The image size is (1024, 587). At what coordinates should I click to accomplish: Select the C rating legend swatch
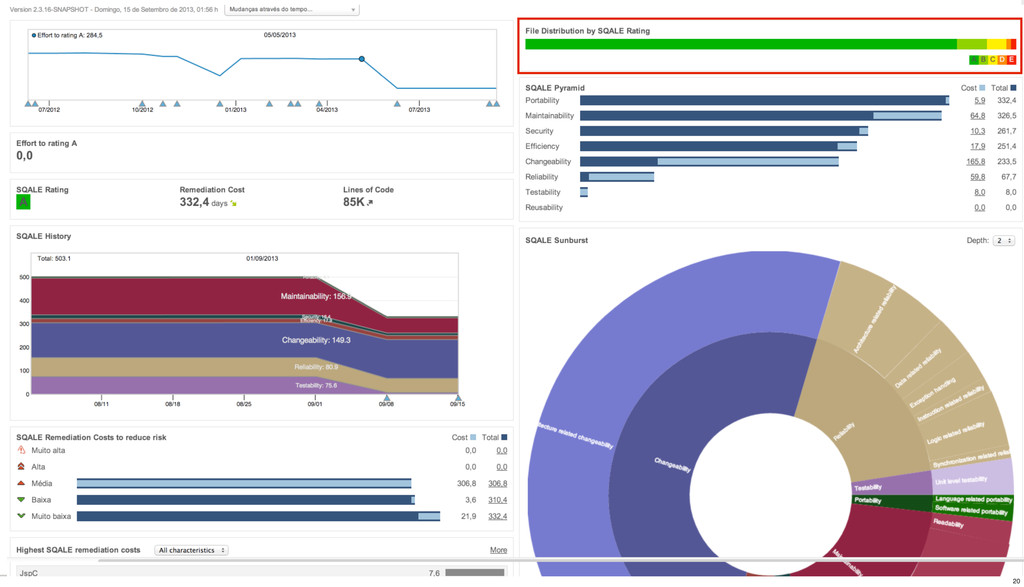click(x=993, y=59)
